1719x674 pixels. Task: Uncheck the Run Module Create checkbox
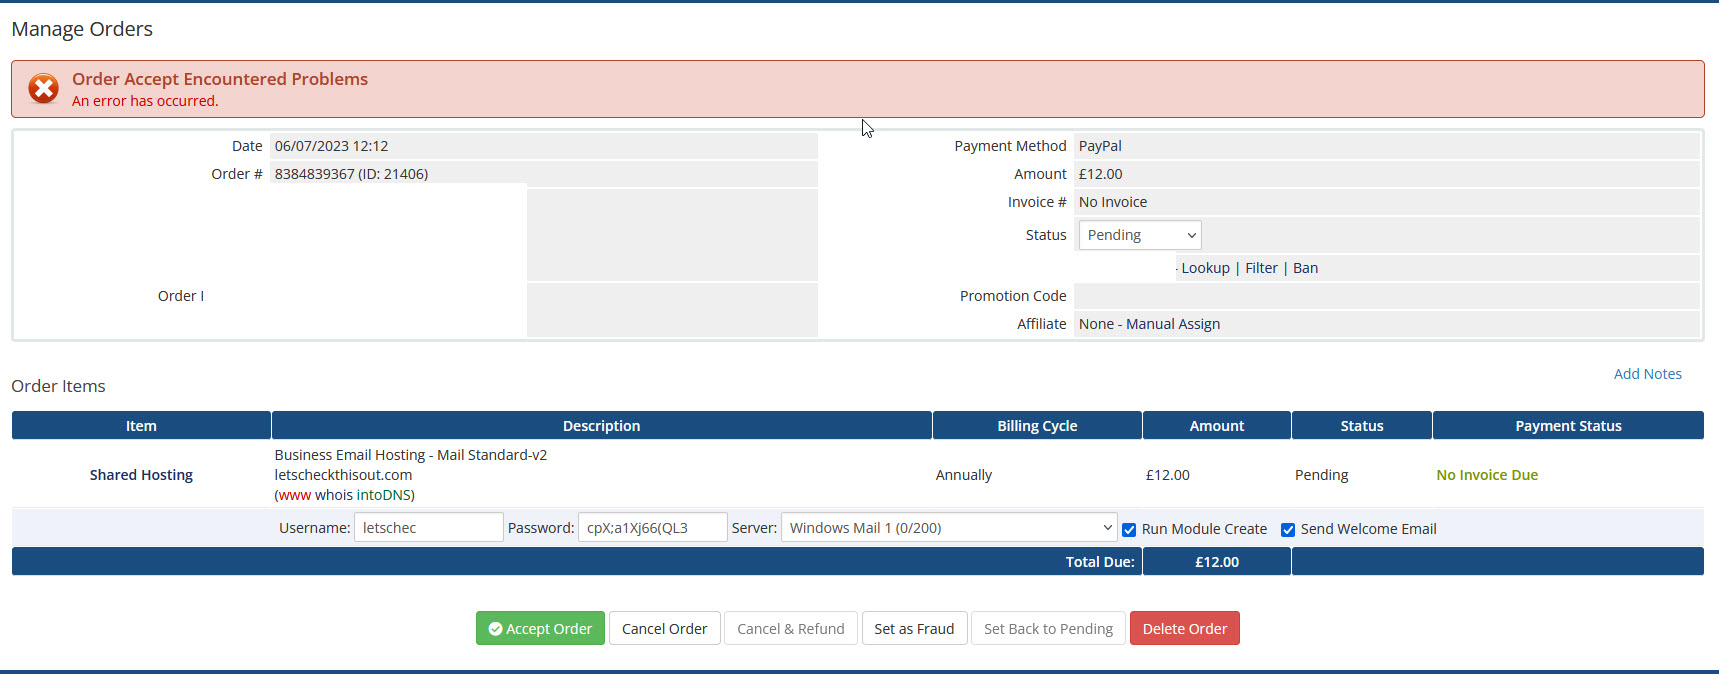(x=1129, y=530)
